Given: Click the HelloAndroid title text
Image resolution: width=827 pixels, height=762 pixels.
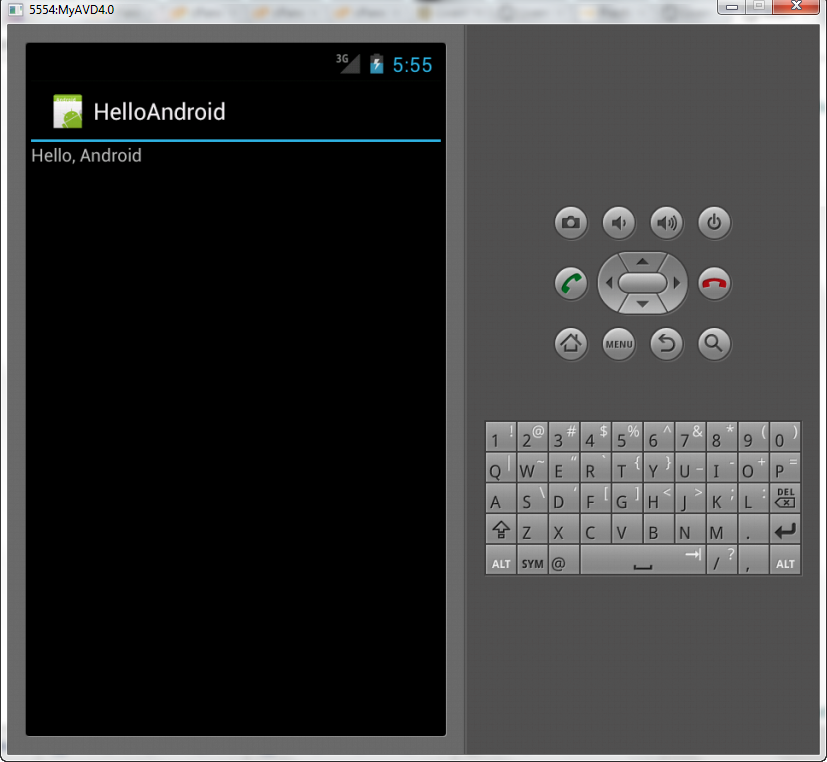Looking at the screenshot, I should (159, 112).
